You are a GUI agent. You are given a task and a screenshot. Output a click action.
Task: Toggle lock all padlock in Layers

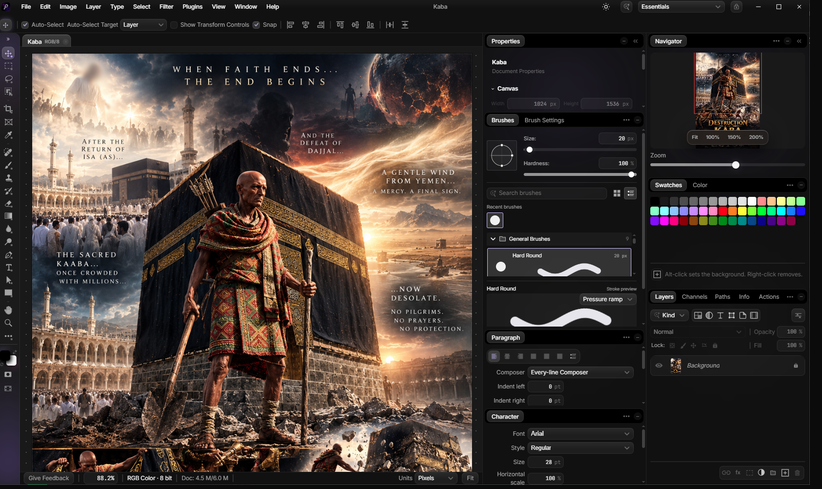coord(715,346)
